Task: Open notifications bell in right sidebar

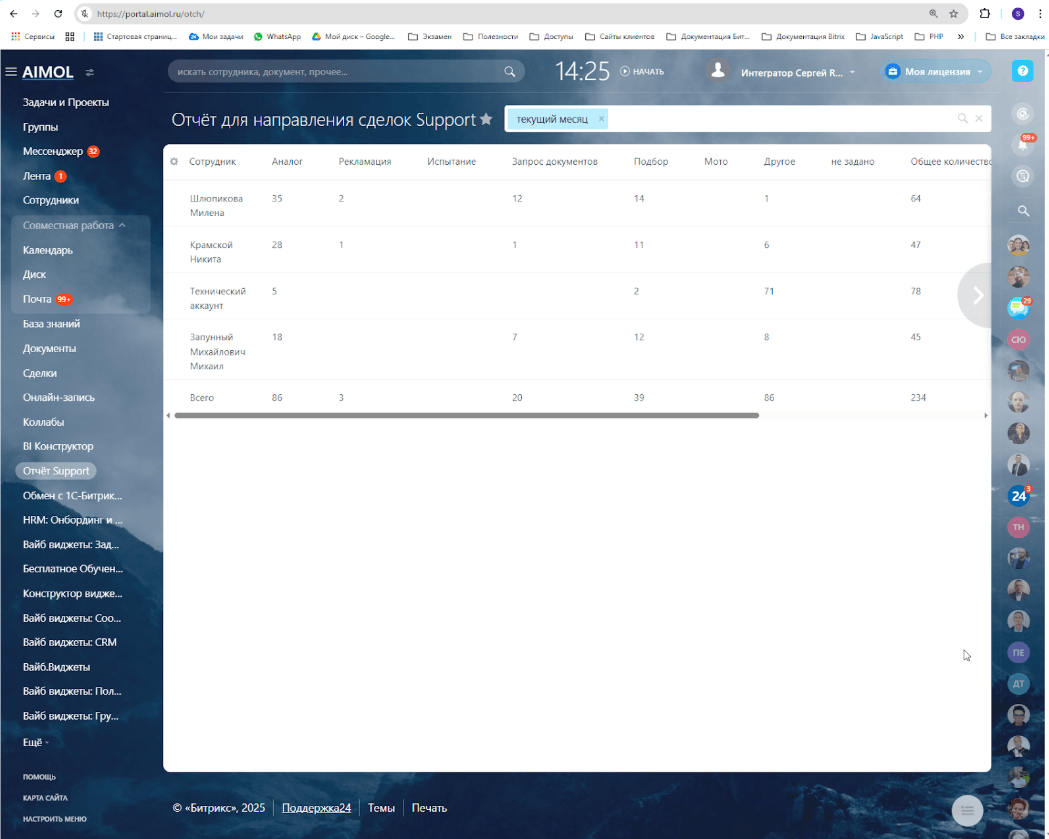Action: pos(1022,144)
